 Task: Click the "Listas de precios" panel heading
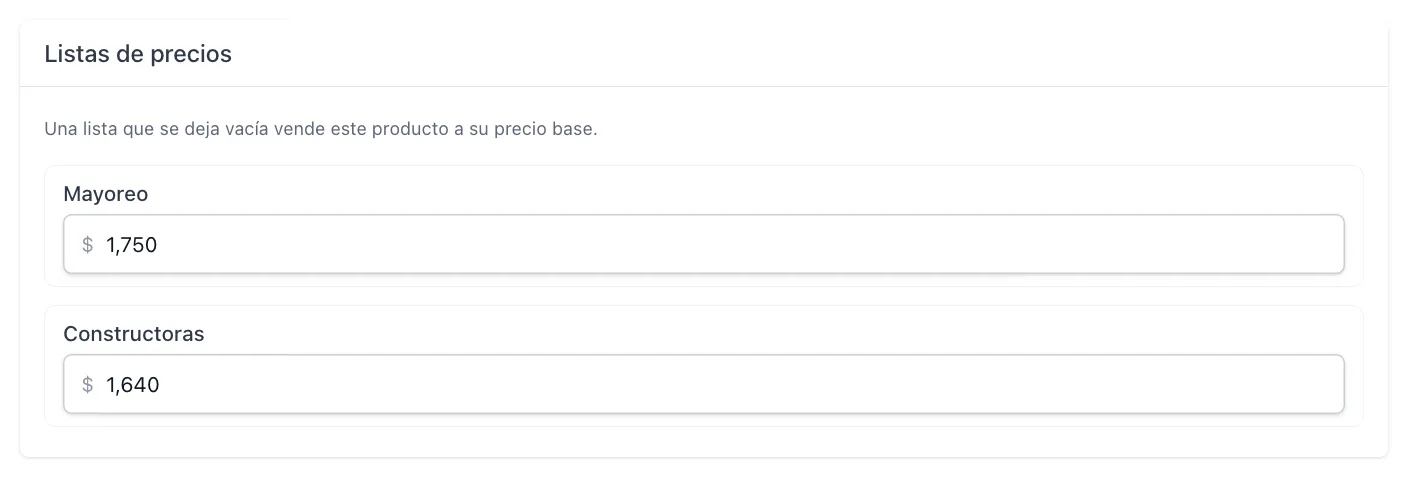click(138, 54)
